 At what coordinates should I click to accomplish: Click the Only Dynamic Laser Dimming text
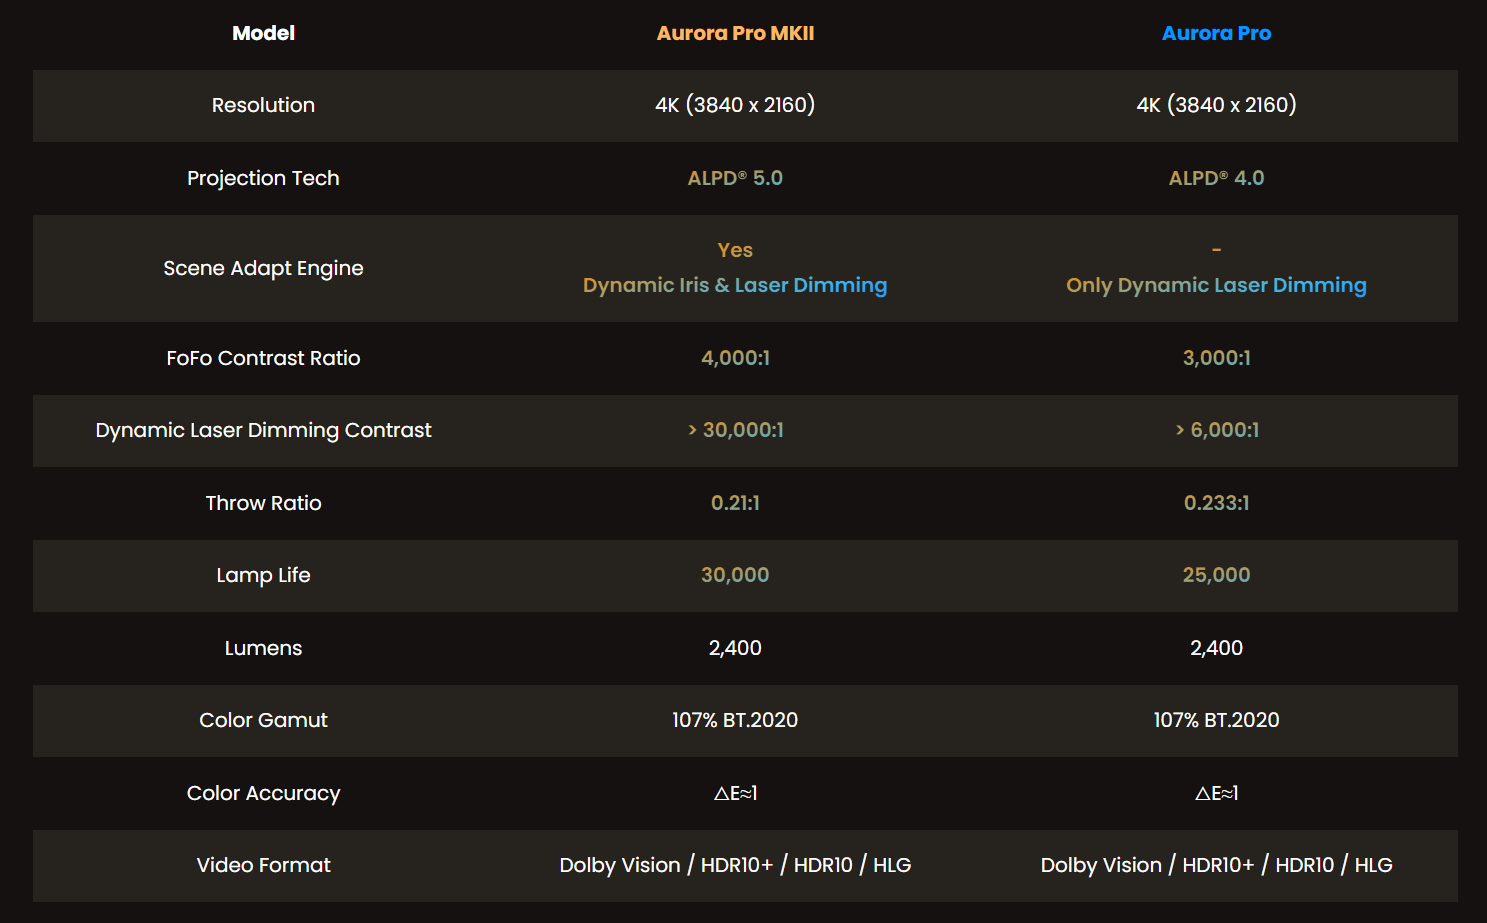click(1216, 285)
